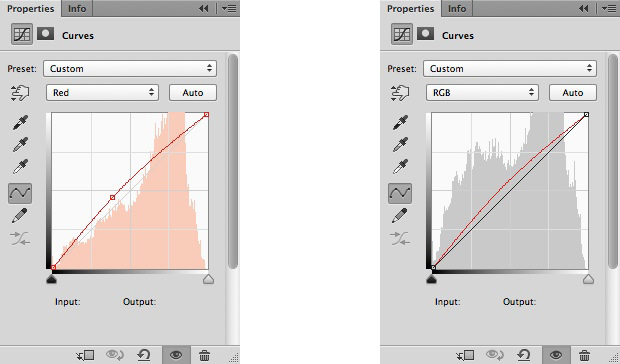The image size is (620, 364).
Task: Reset adjustment defaults in left Red panel
Action: pos(144,355)
